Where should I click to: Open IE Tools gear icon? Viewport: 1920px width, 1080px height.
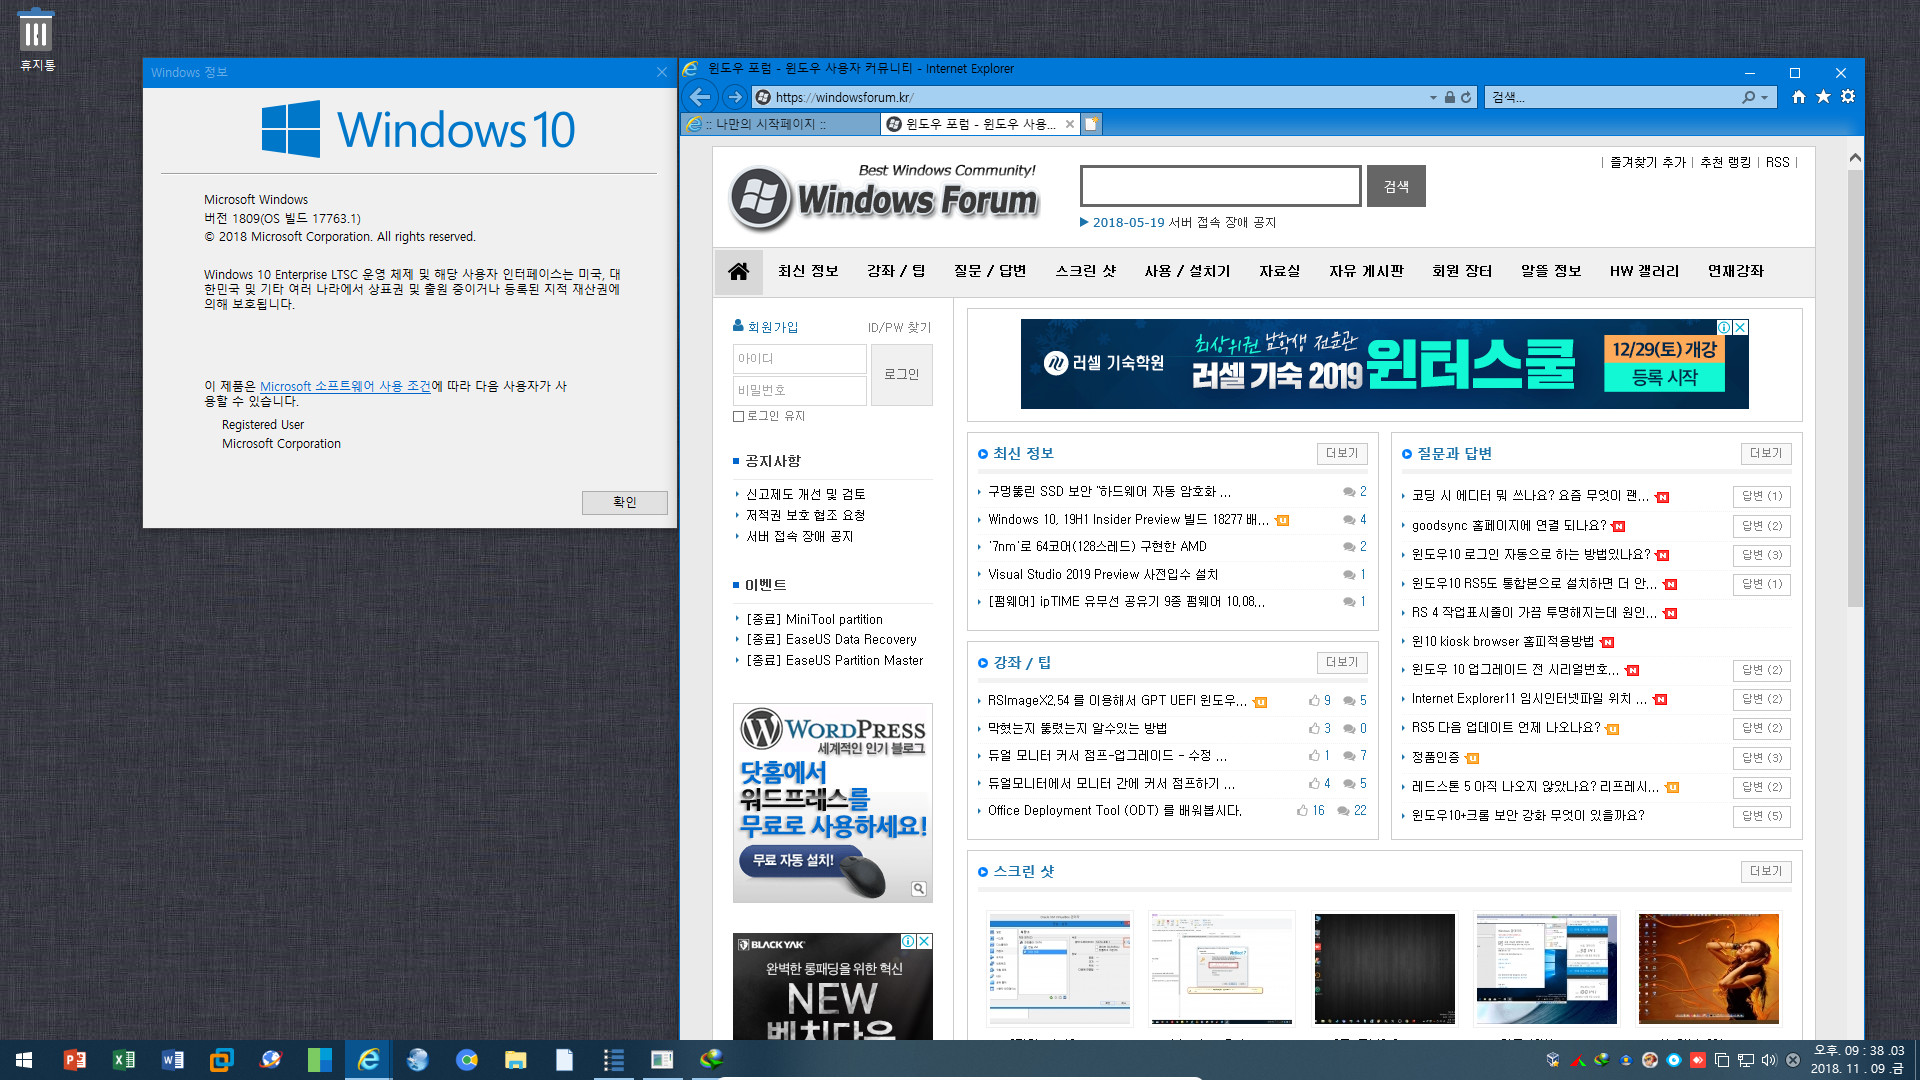[1848, 97]
